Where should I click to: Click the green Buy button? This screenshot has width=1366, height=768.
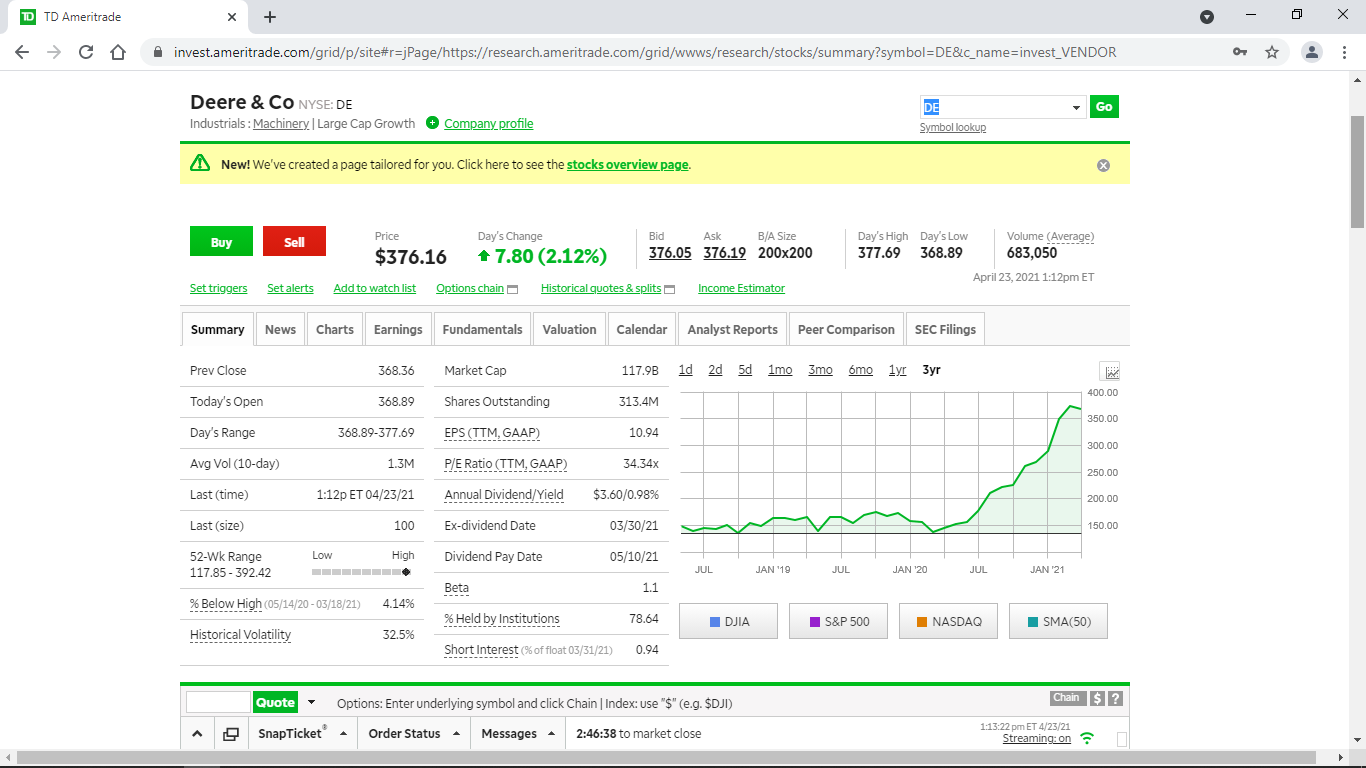221,242
